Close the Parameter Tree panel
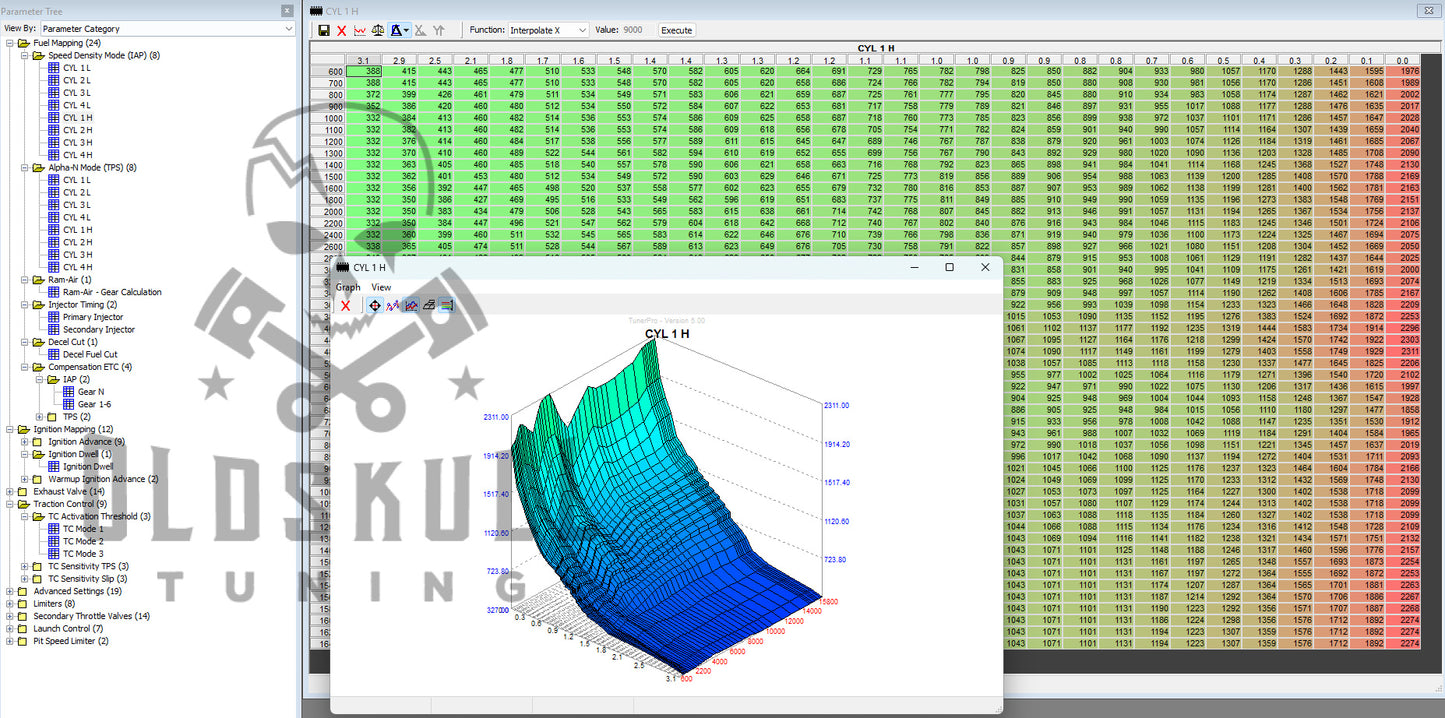The width and height of the screenshot is (1445, 718). point(287,10)
